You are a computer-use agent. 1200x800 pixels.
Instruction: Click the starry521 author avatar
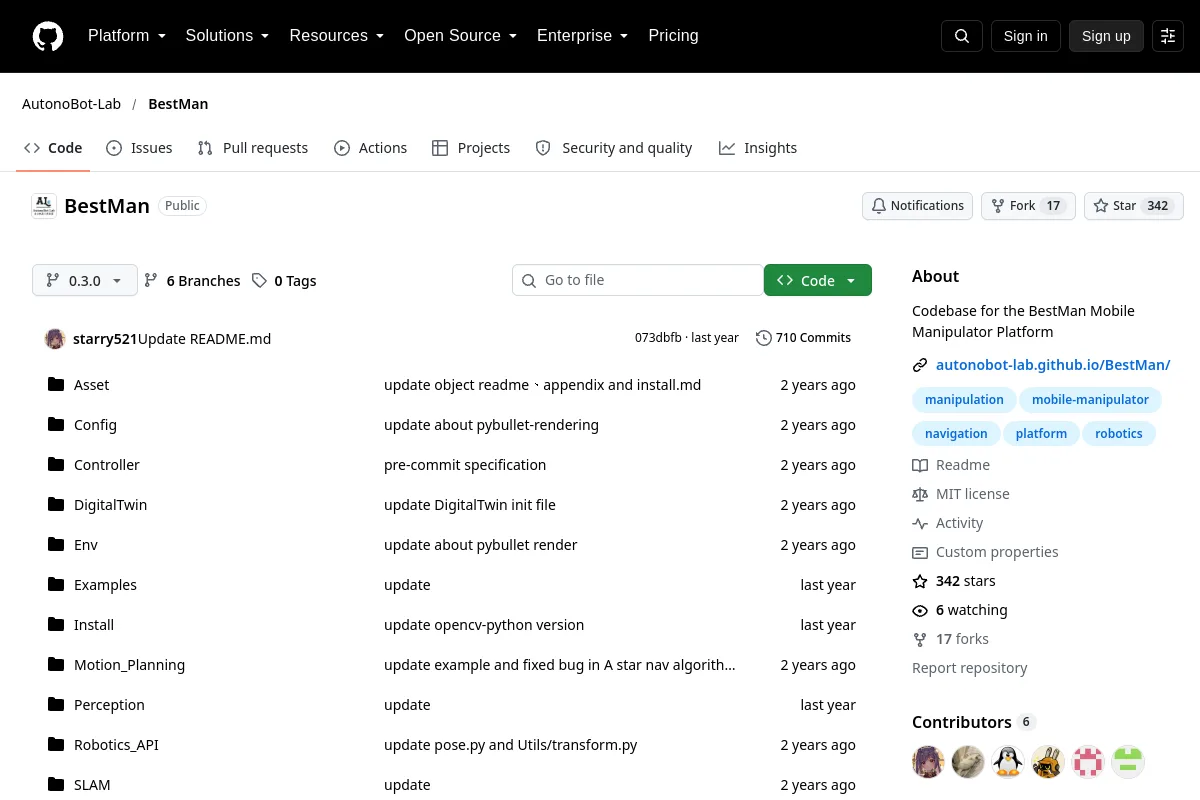coord(55,338)
